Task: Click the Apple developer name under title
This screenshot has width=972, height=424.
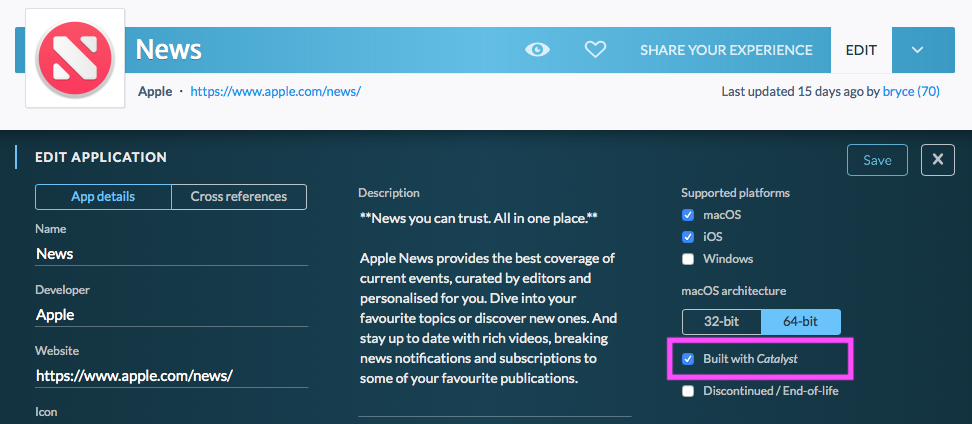Action: 155,92
